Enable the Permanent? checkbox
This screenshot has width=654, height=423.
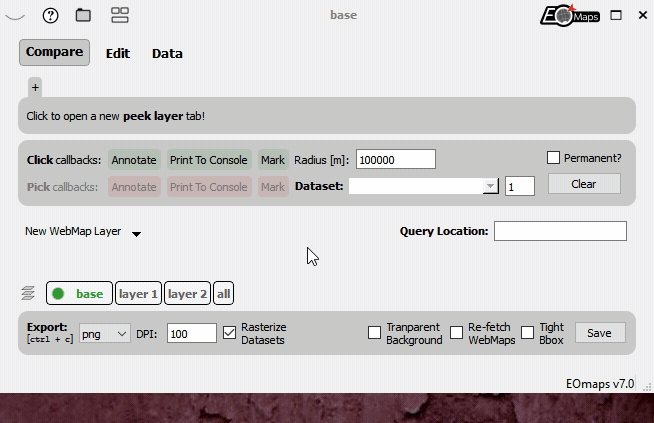(553, 158)
